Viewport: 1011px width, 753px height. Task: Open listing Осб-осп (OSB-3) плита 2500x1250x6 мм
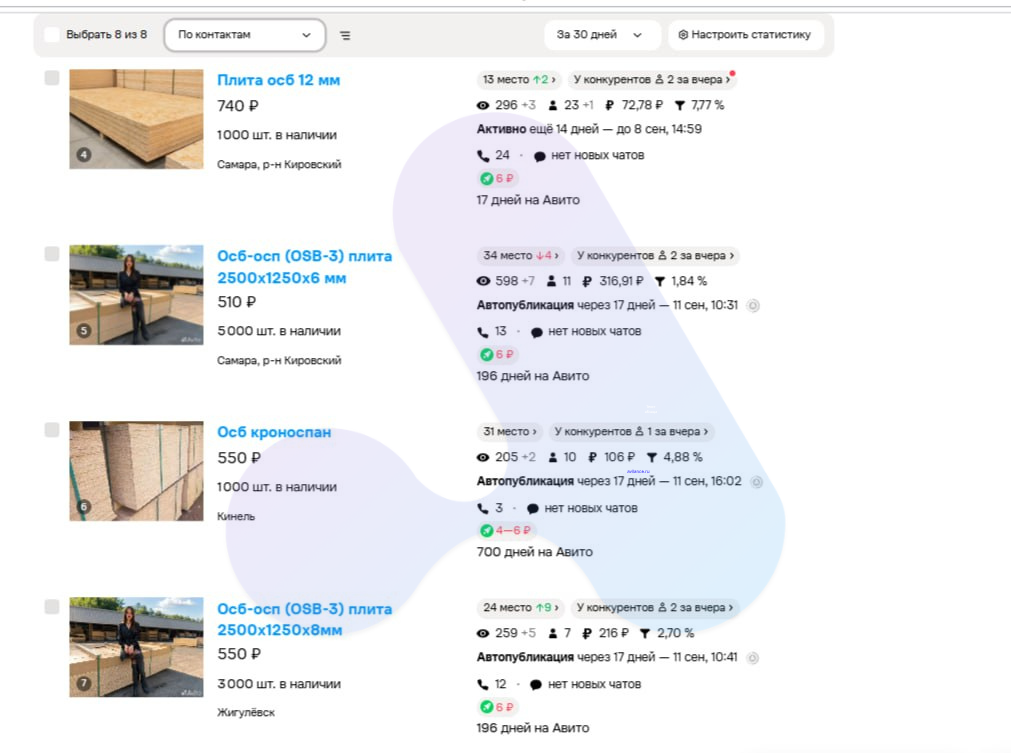pos(304,267)
